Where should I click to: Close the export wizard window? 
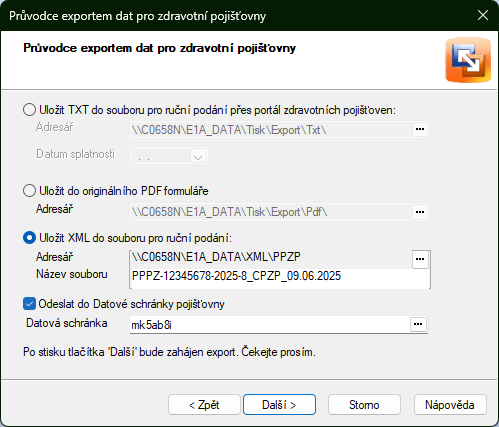point(483,15)
